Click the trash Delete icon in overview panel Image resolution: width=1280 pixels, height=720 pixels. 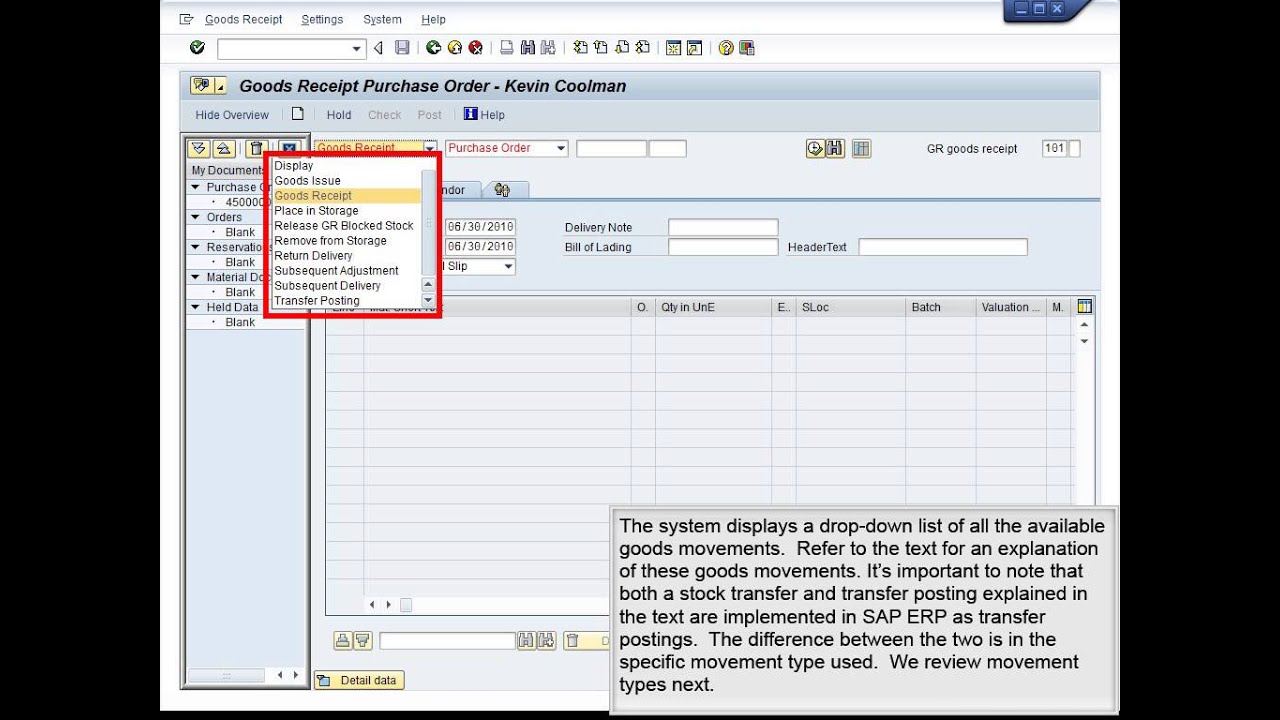(x=256, y=148)
